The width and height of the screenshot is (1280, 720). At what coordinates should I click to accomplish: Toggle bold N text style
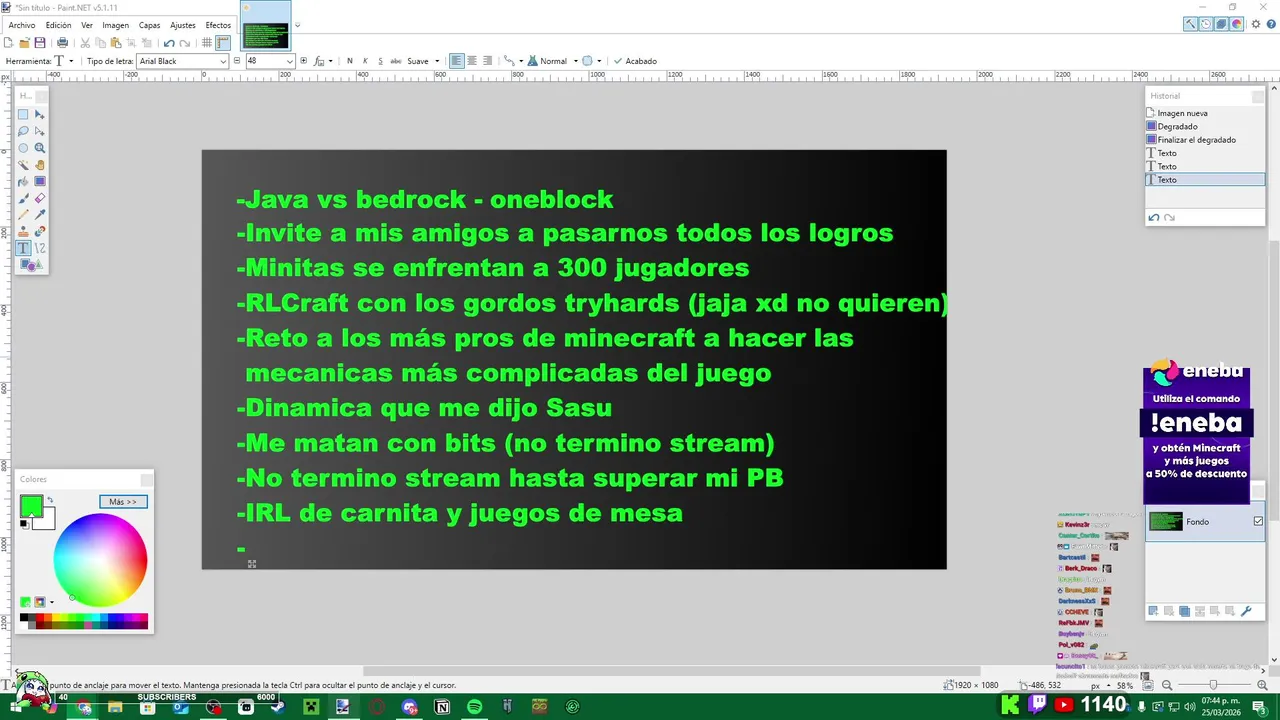pos(349,61)
